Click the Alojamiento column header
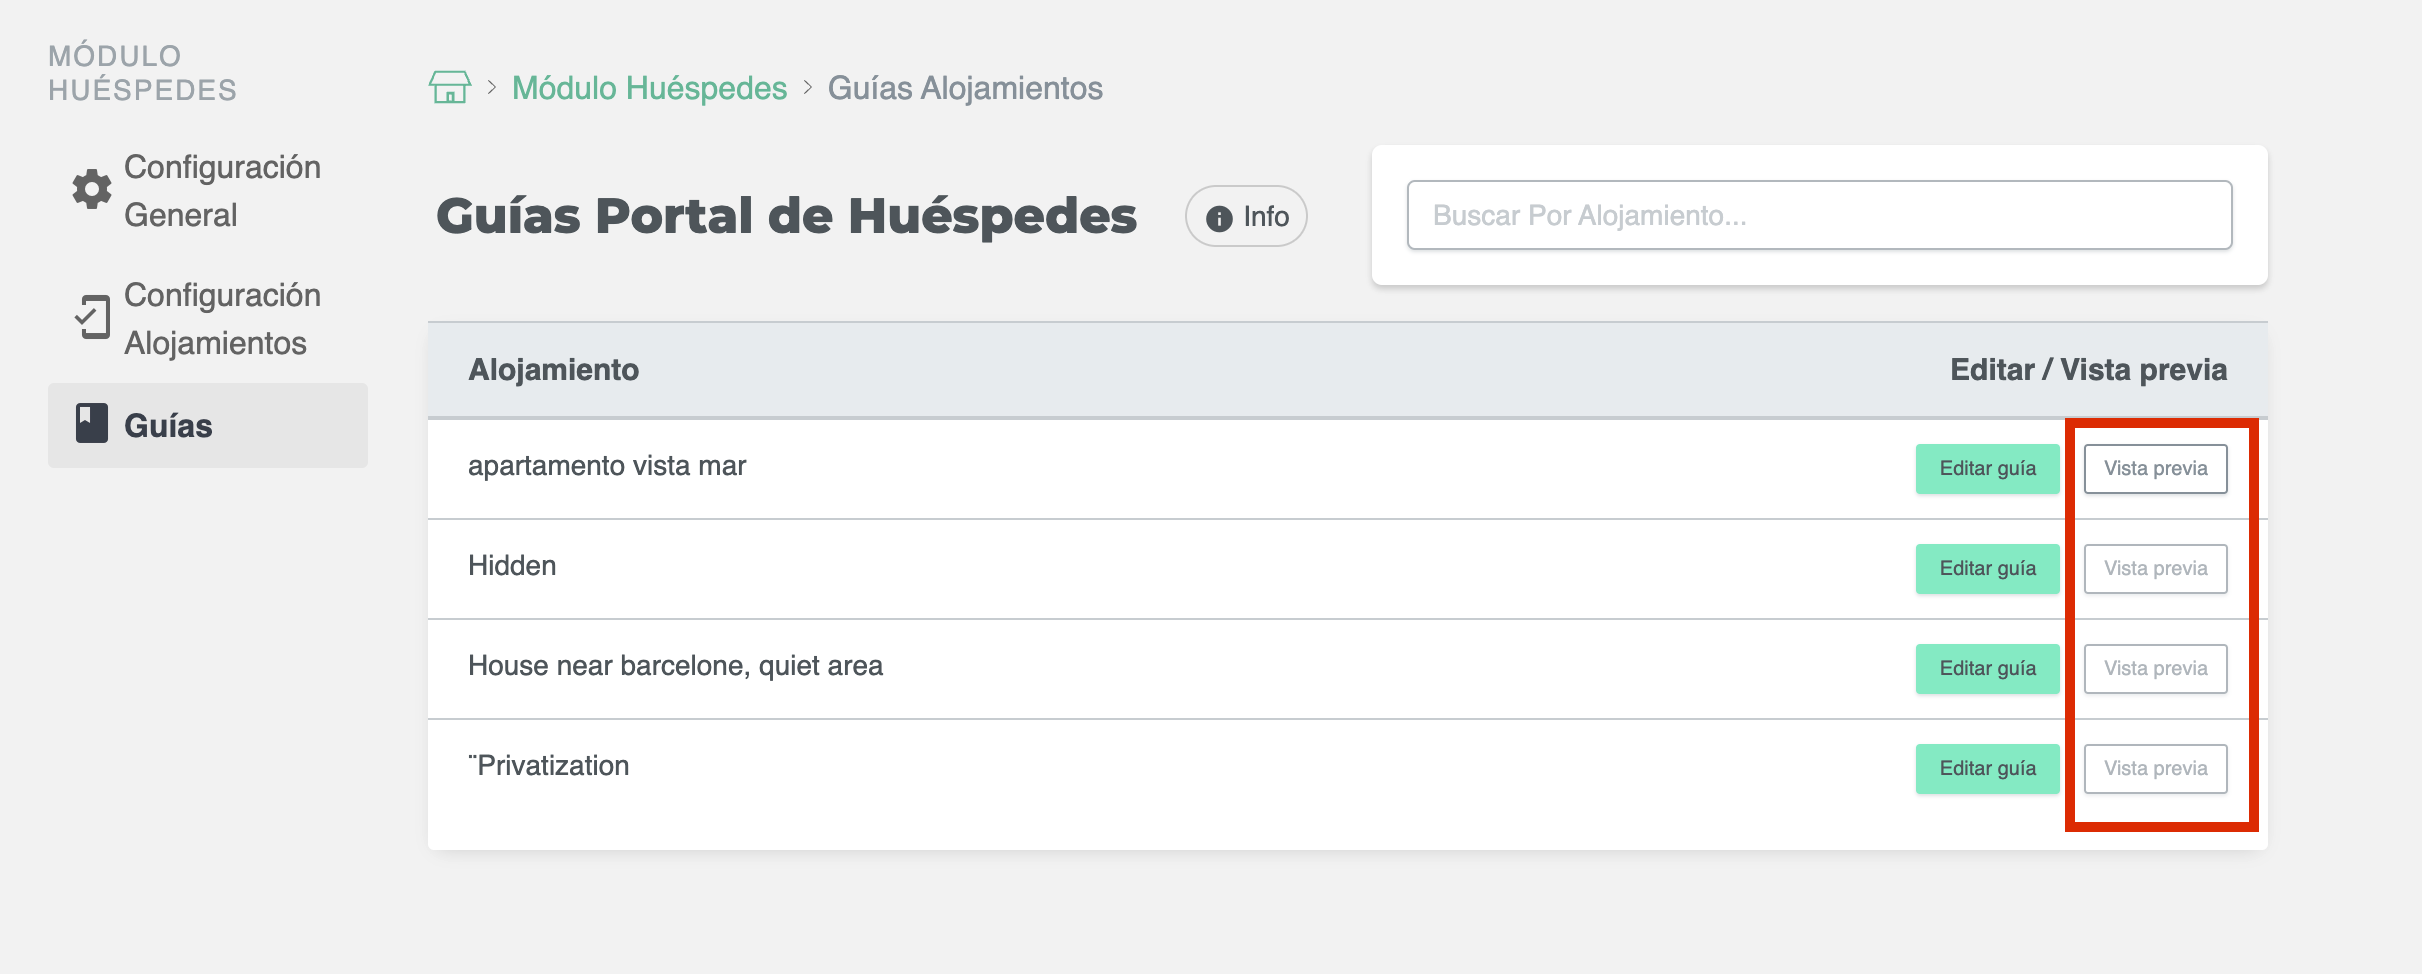The image size is (2422, 974). tap(553, 370)
